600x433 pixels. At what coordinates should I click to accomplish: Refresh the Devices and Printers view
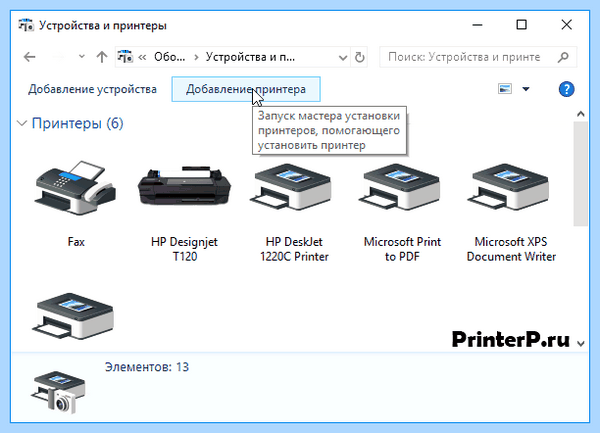point(359,57)
